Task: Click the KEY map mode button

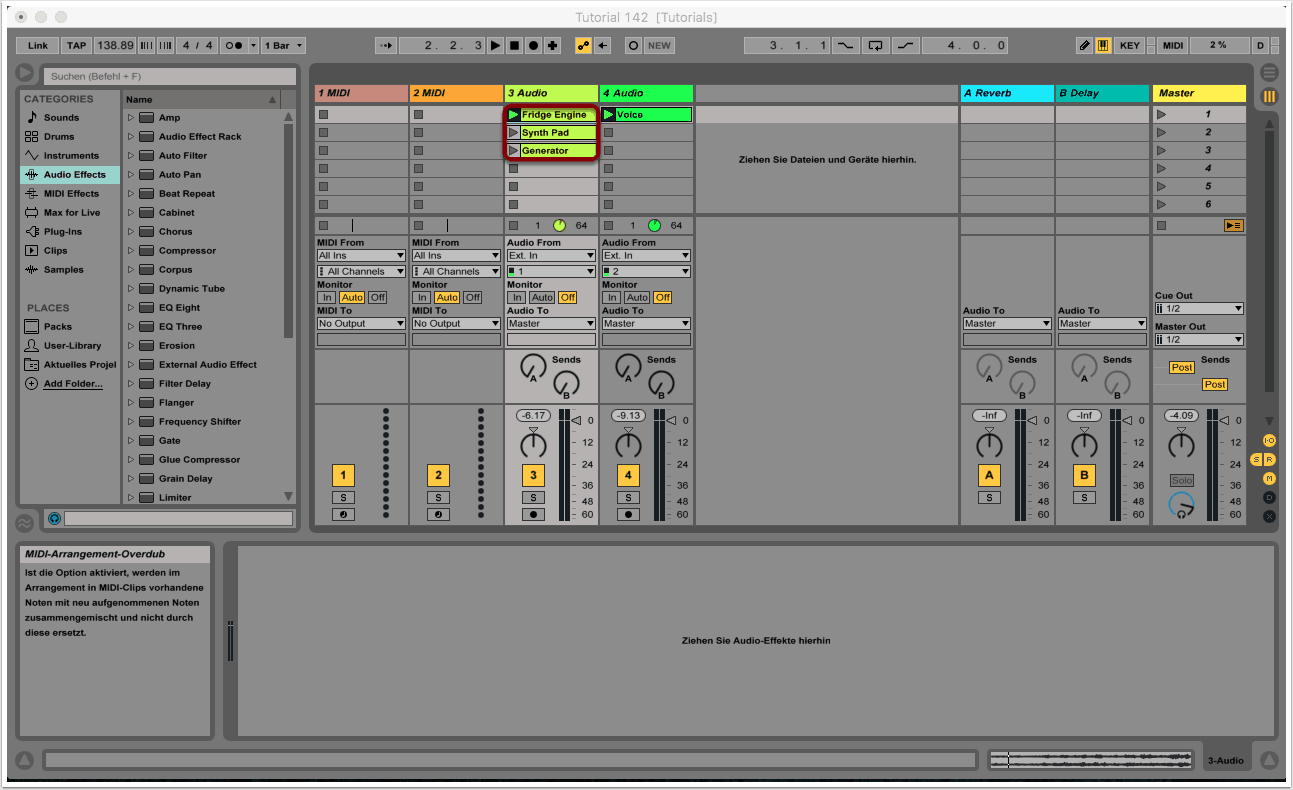Action: tap(1129, 45)
